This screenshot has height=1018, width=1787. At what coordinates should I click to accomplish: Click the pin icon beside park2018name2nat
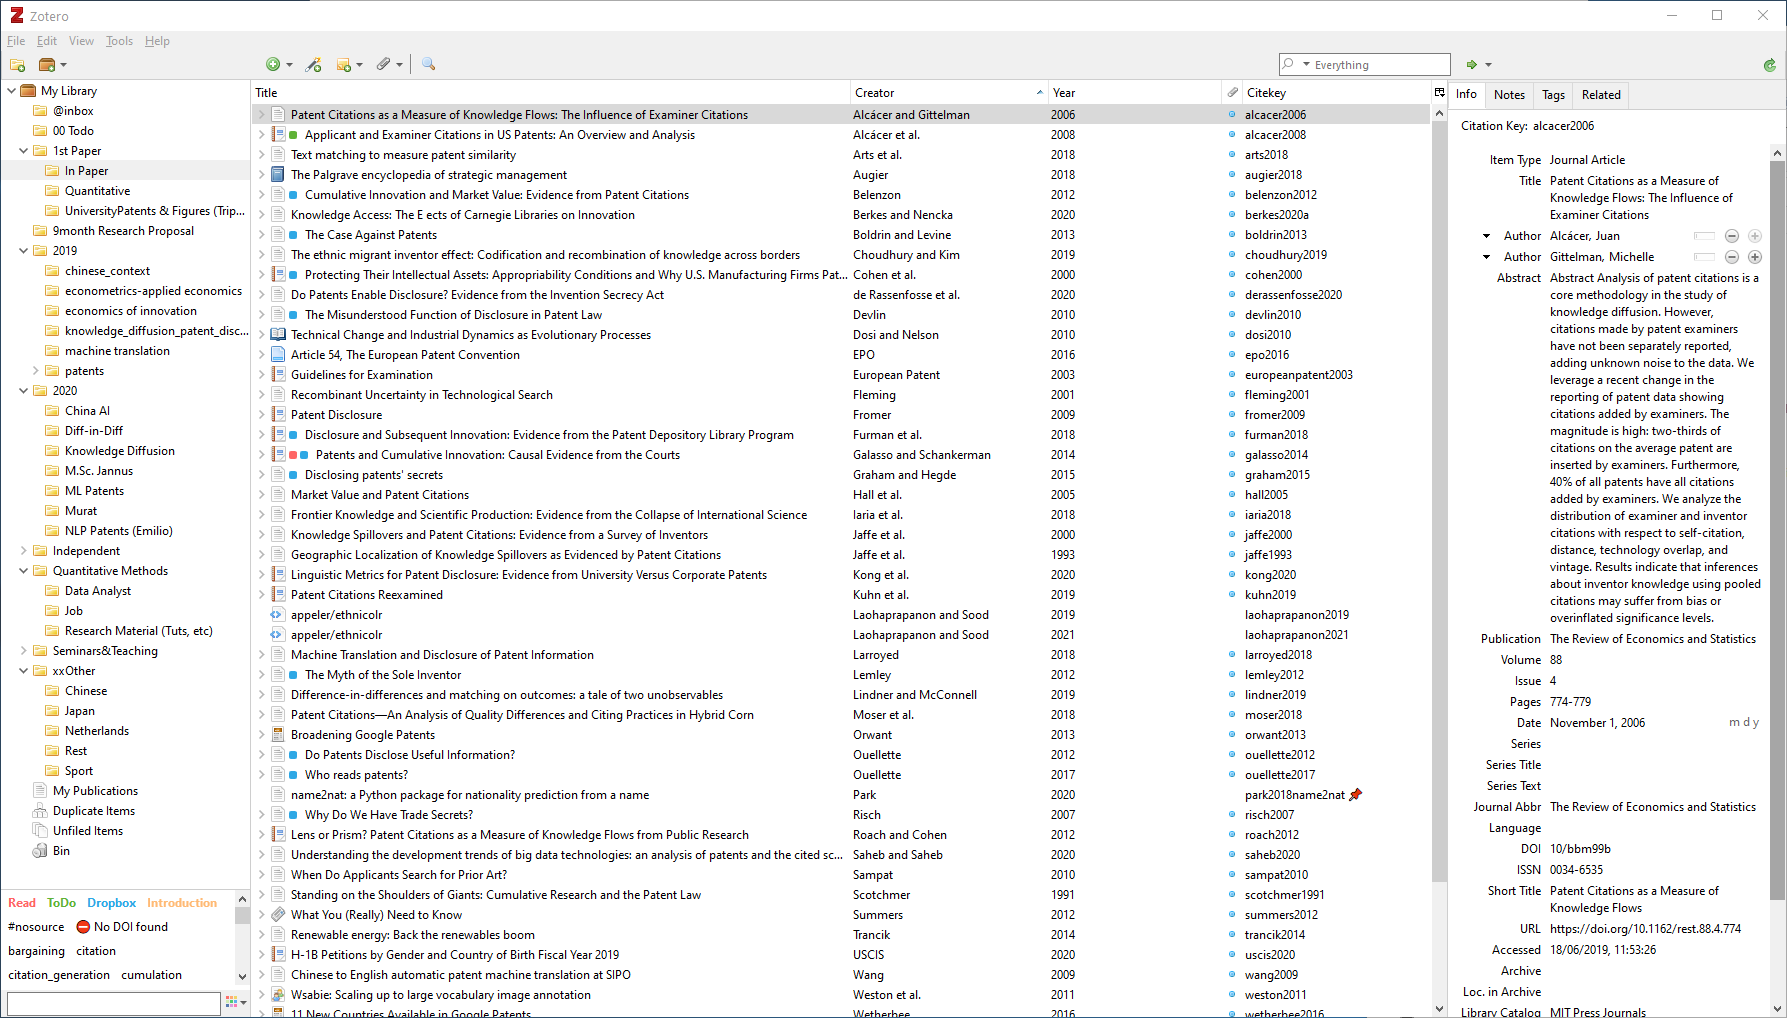1356,795
